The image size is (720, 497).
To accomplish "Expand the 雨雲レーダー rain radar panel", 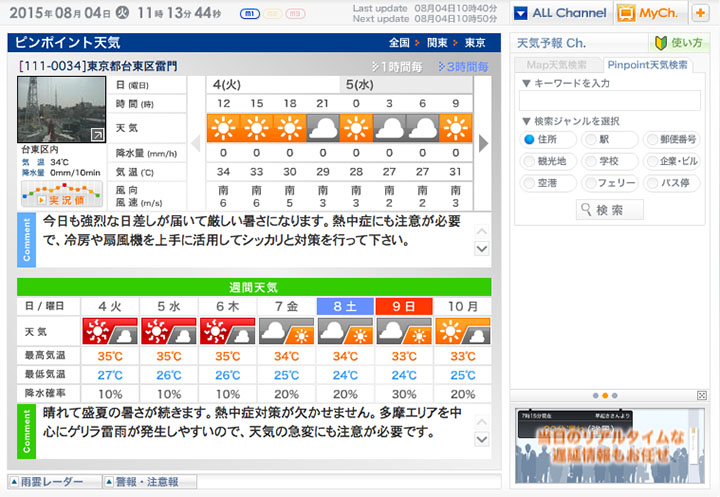I will click(49, 481).
